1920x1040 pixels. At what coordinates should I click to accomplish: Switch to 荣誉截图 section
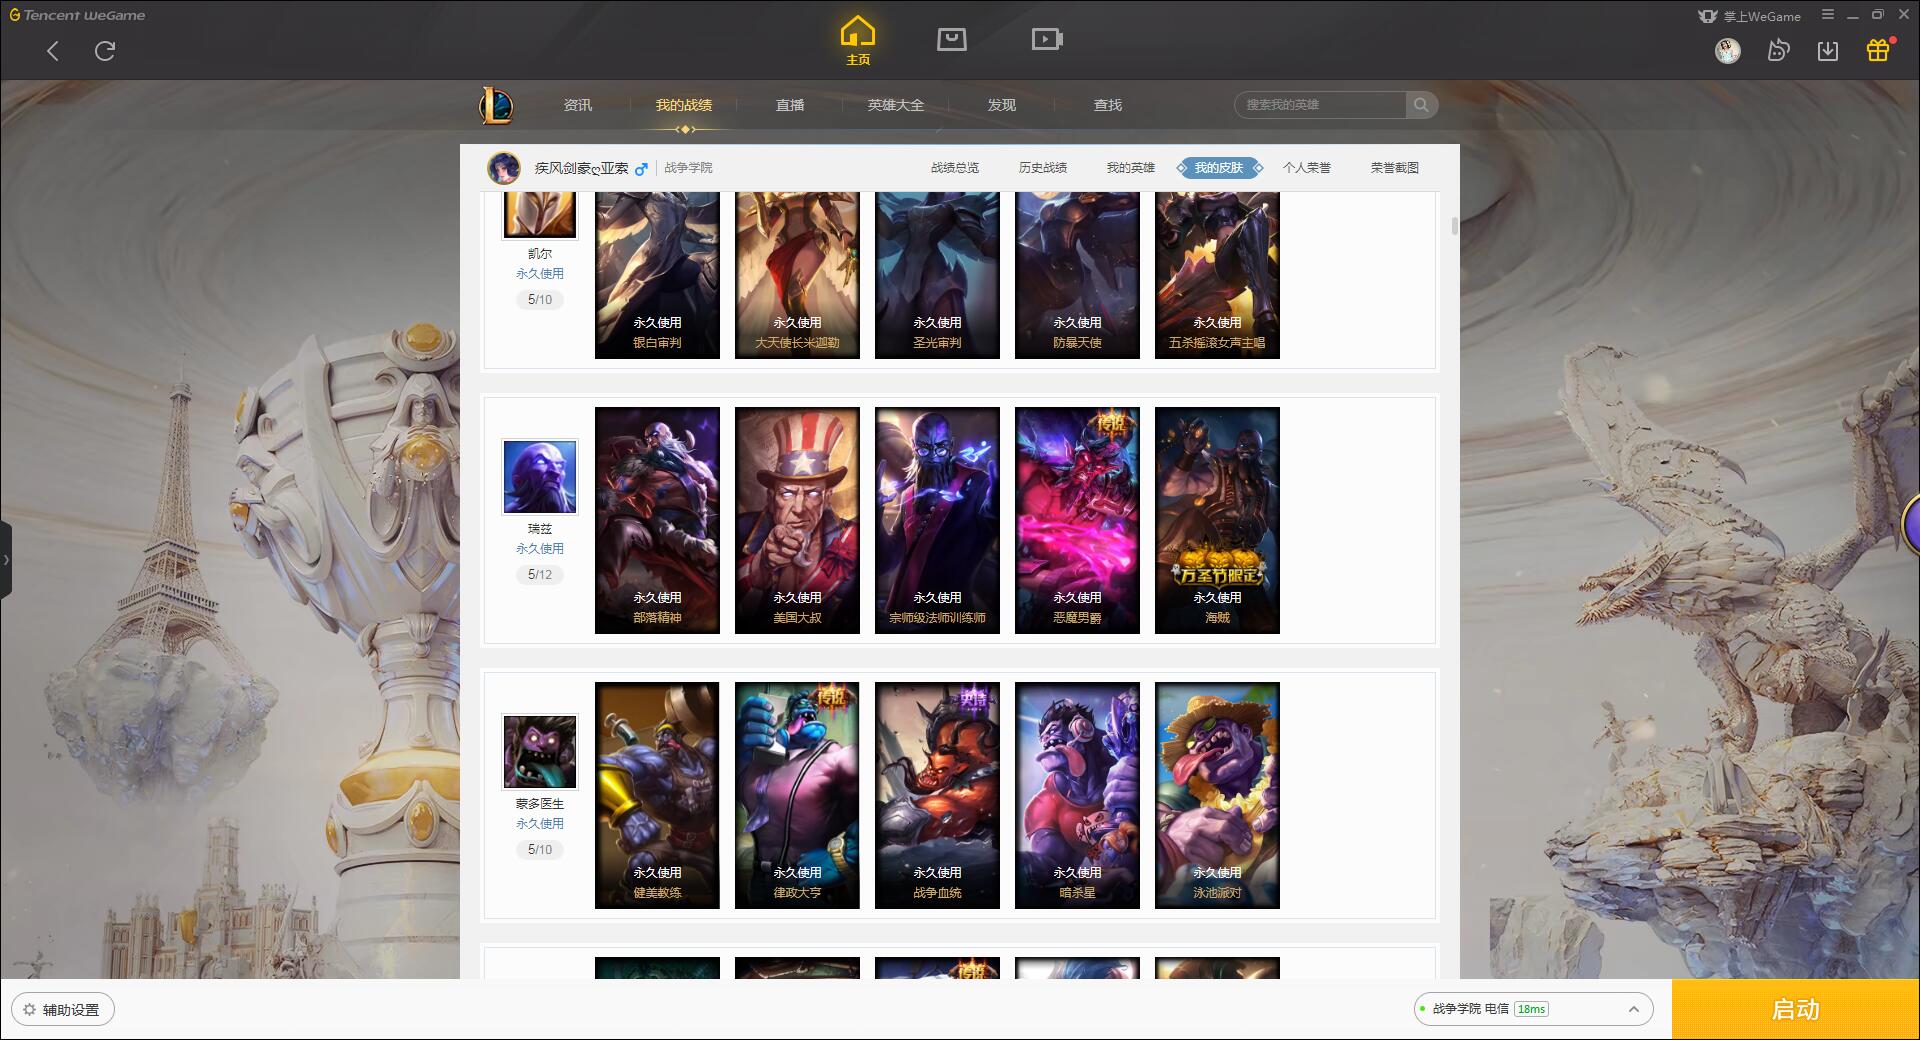1395,168
